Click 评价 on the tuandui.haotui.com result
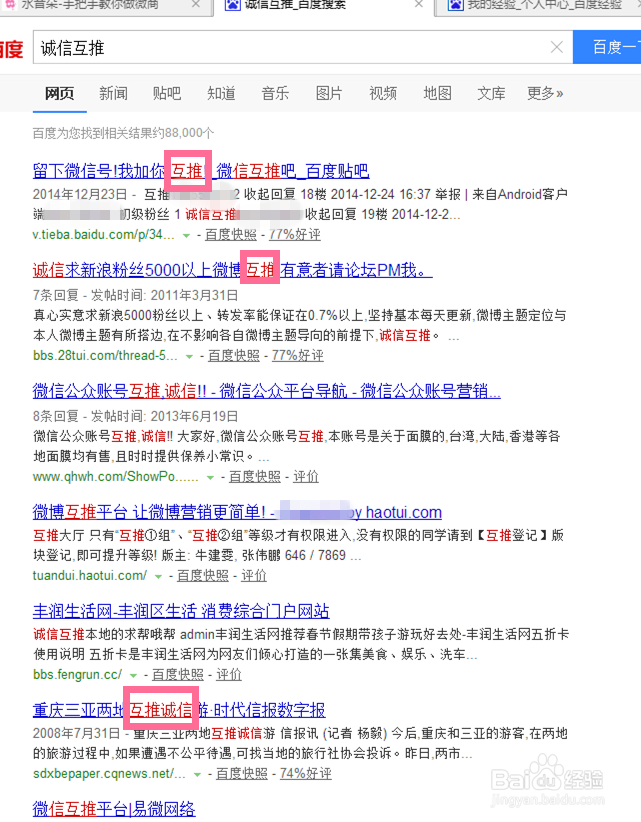 [254, 576]
